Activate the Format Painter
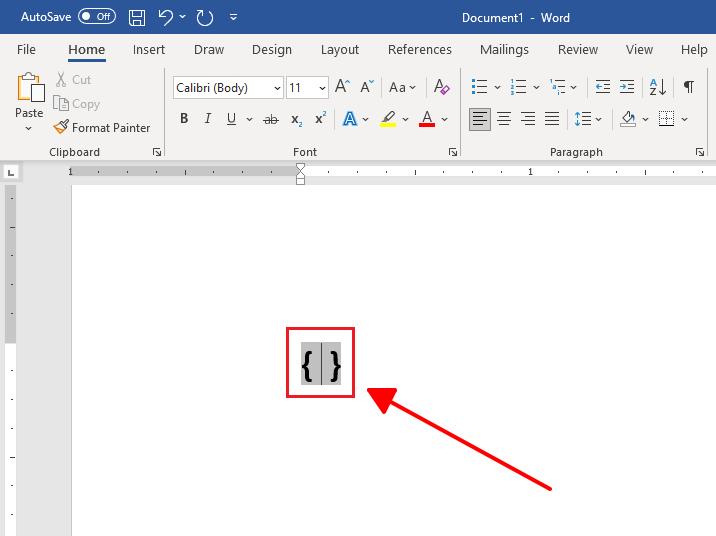716x536 pixels. coord(101,127)
